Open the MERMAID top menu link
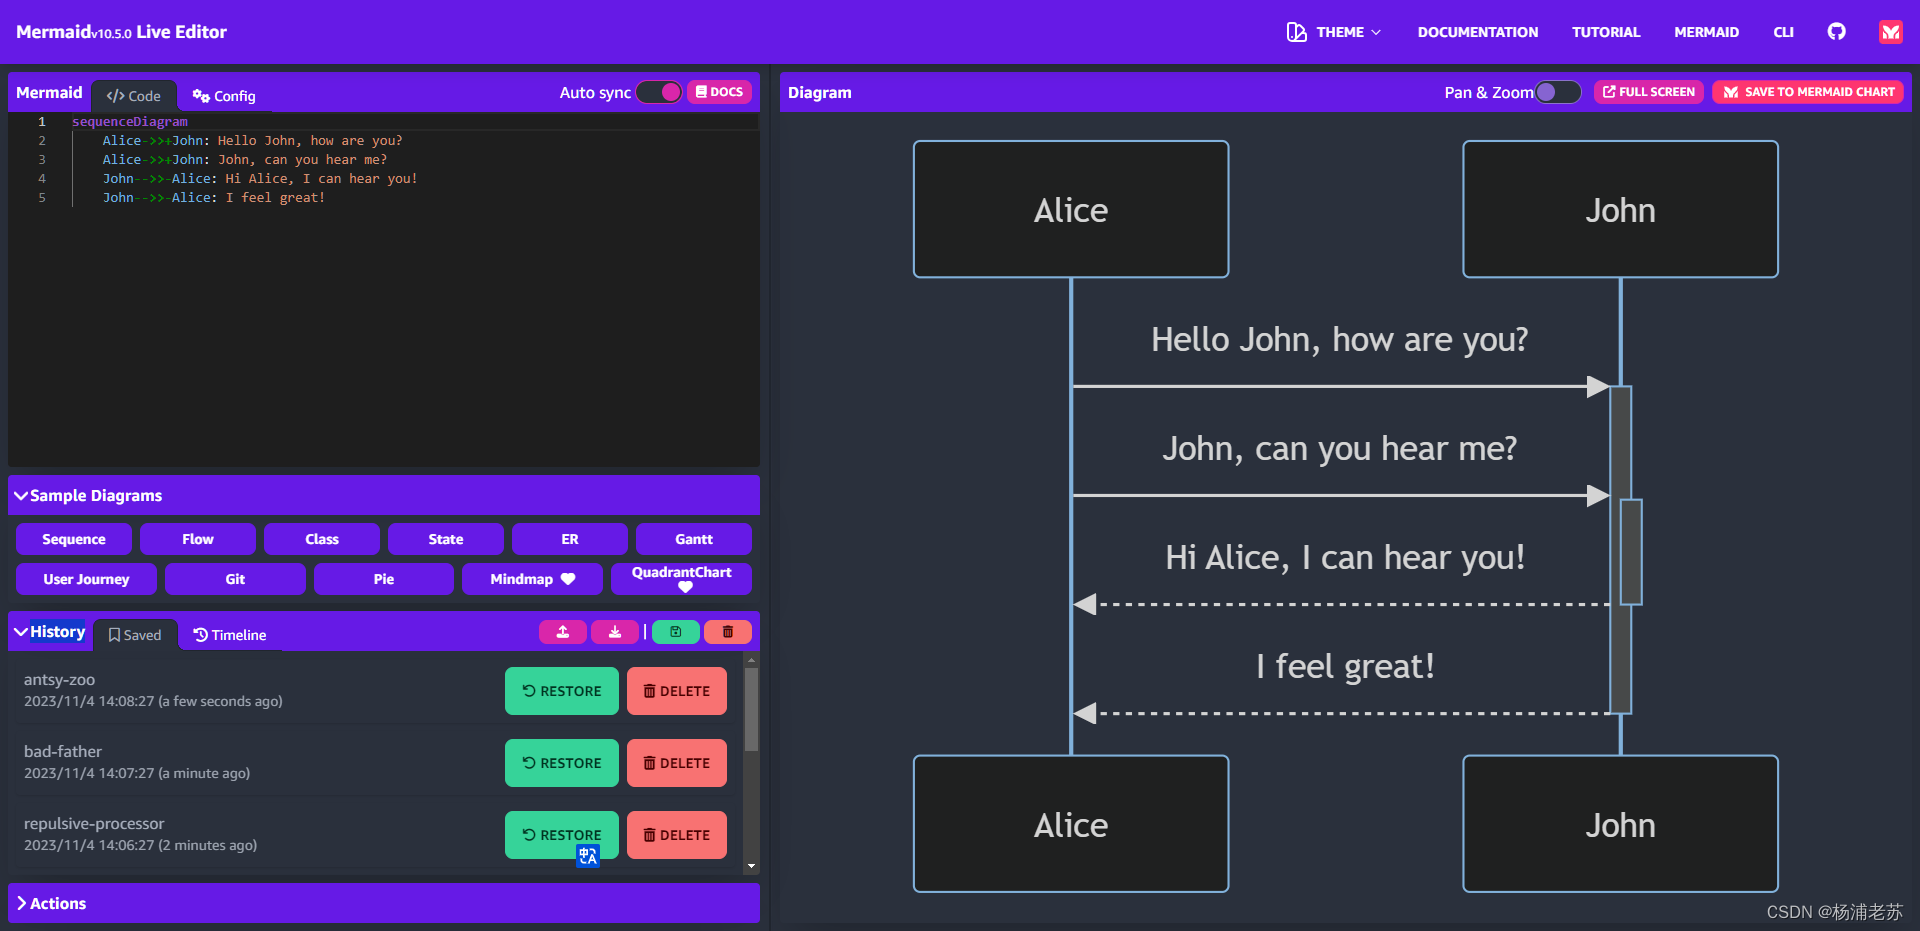1920x931 pixels. pos(1706,32)
